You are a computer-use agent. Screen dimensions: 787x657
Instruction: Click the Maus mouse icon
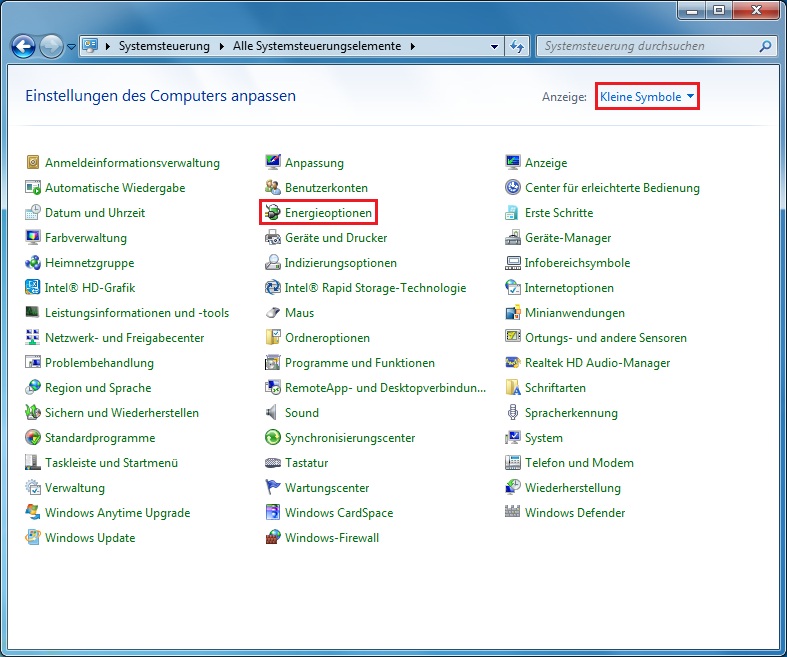click(273, 313)
